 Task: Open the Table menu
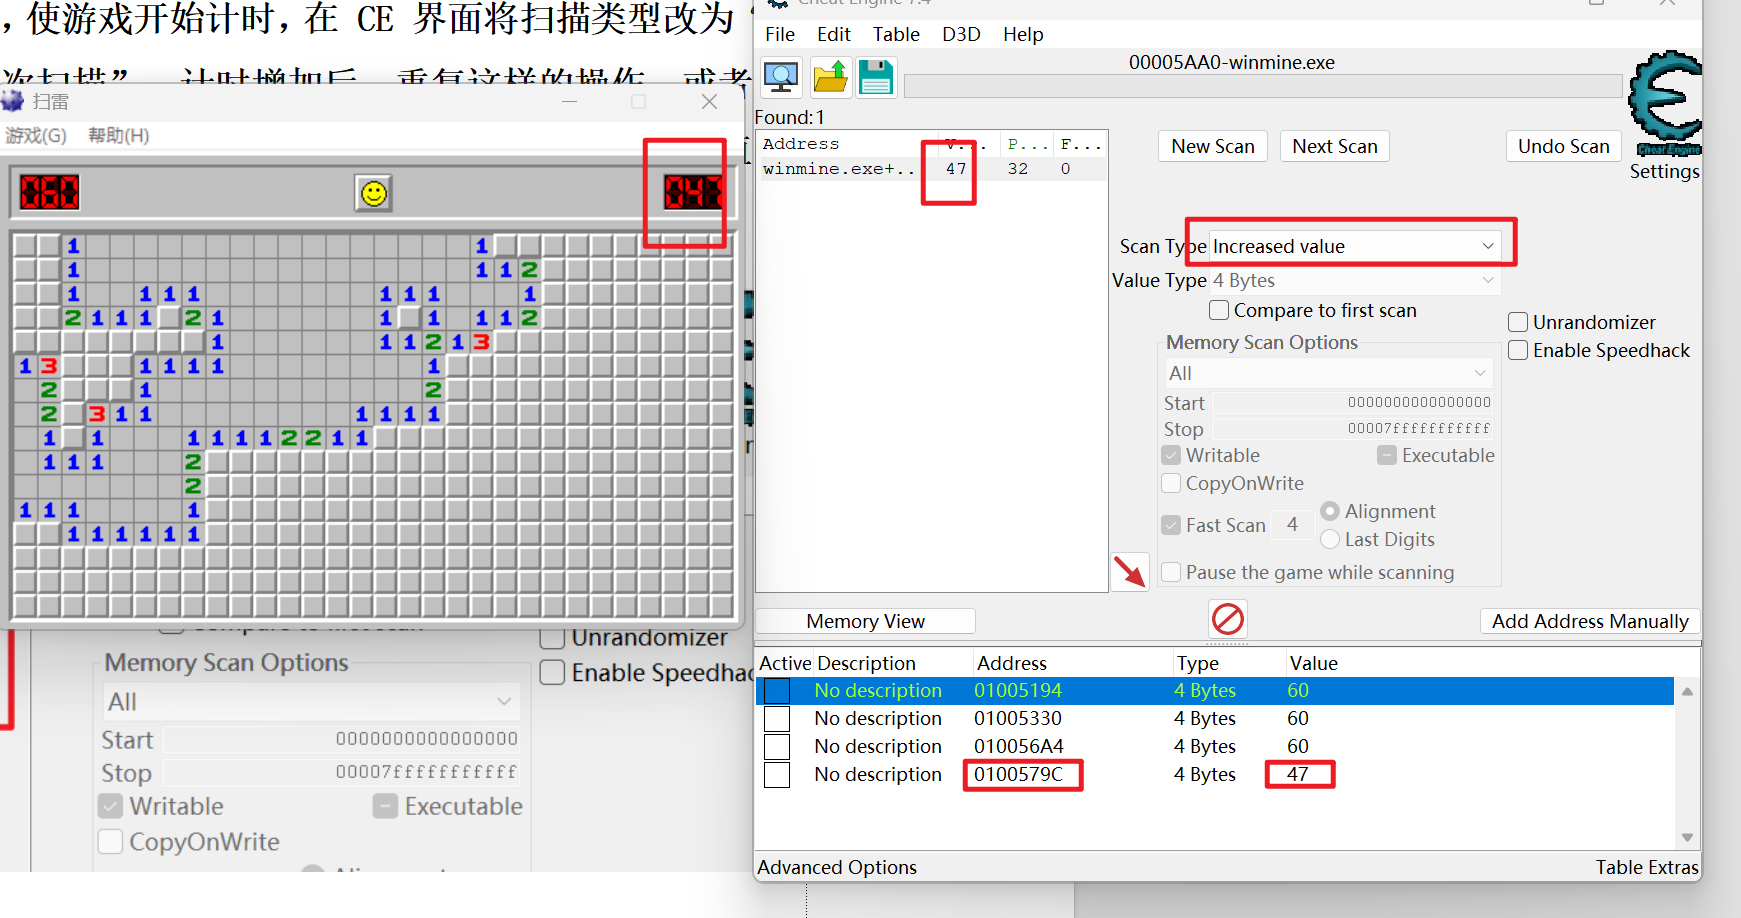pyautogui.click(x=896, y=34)
